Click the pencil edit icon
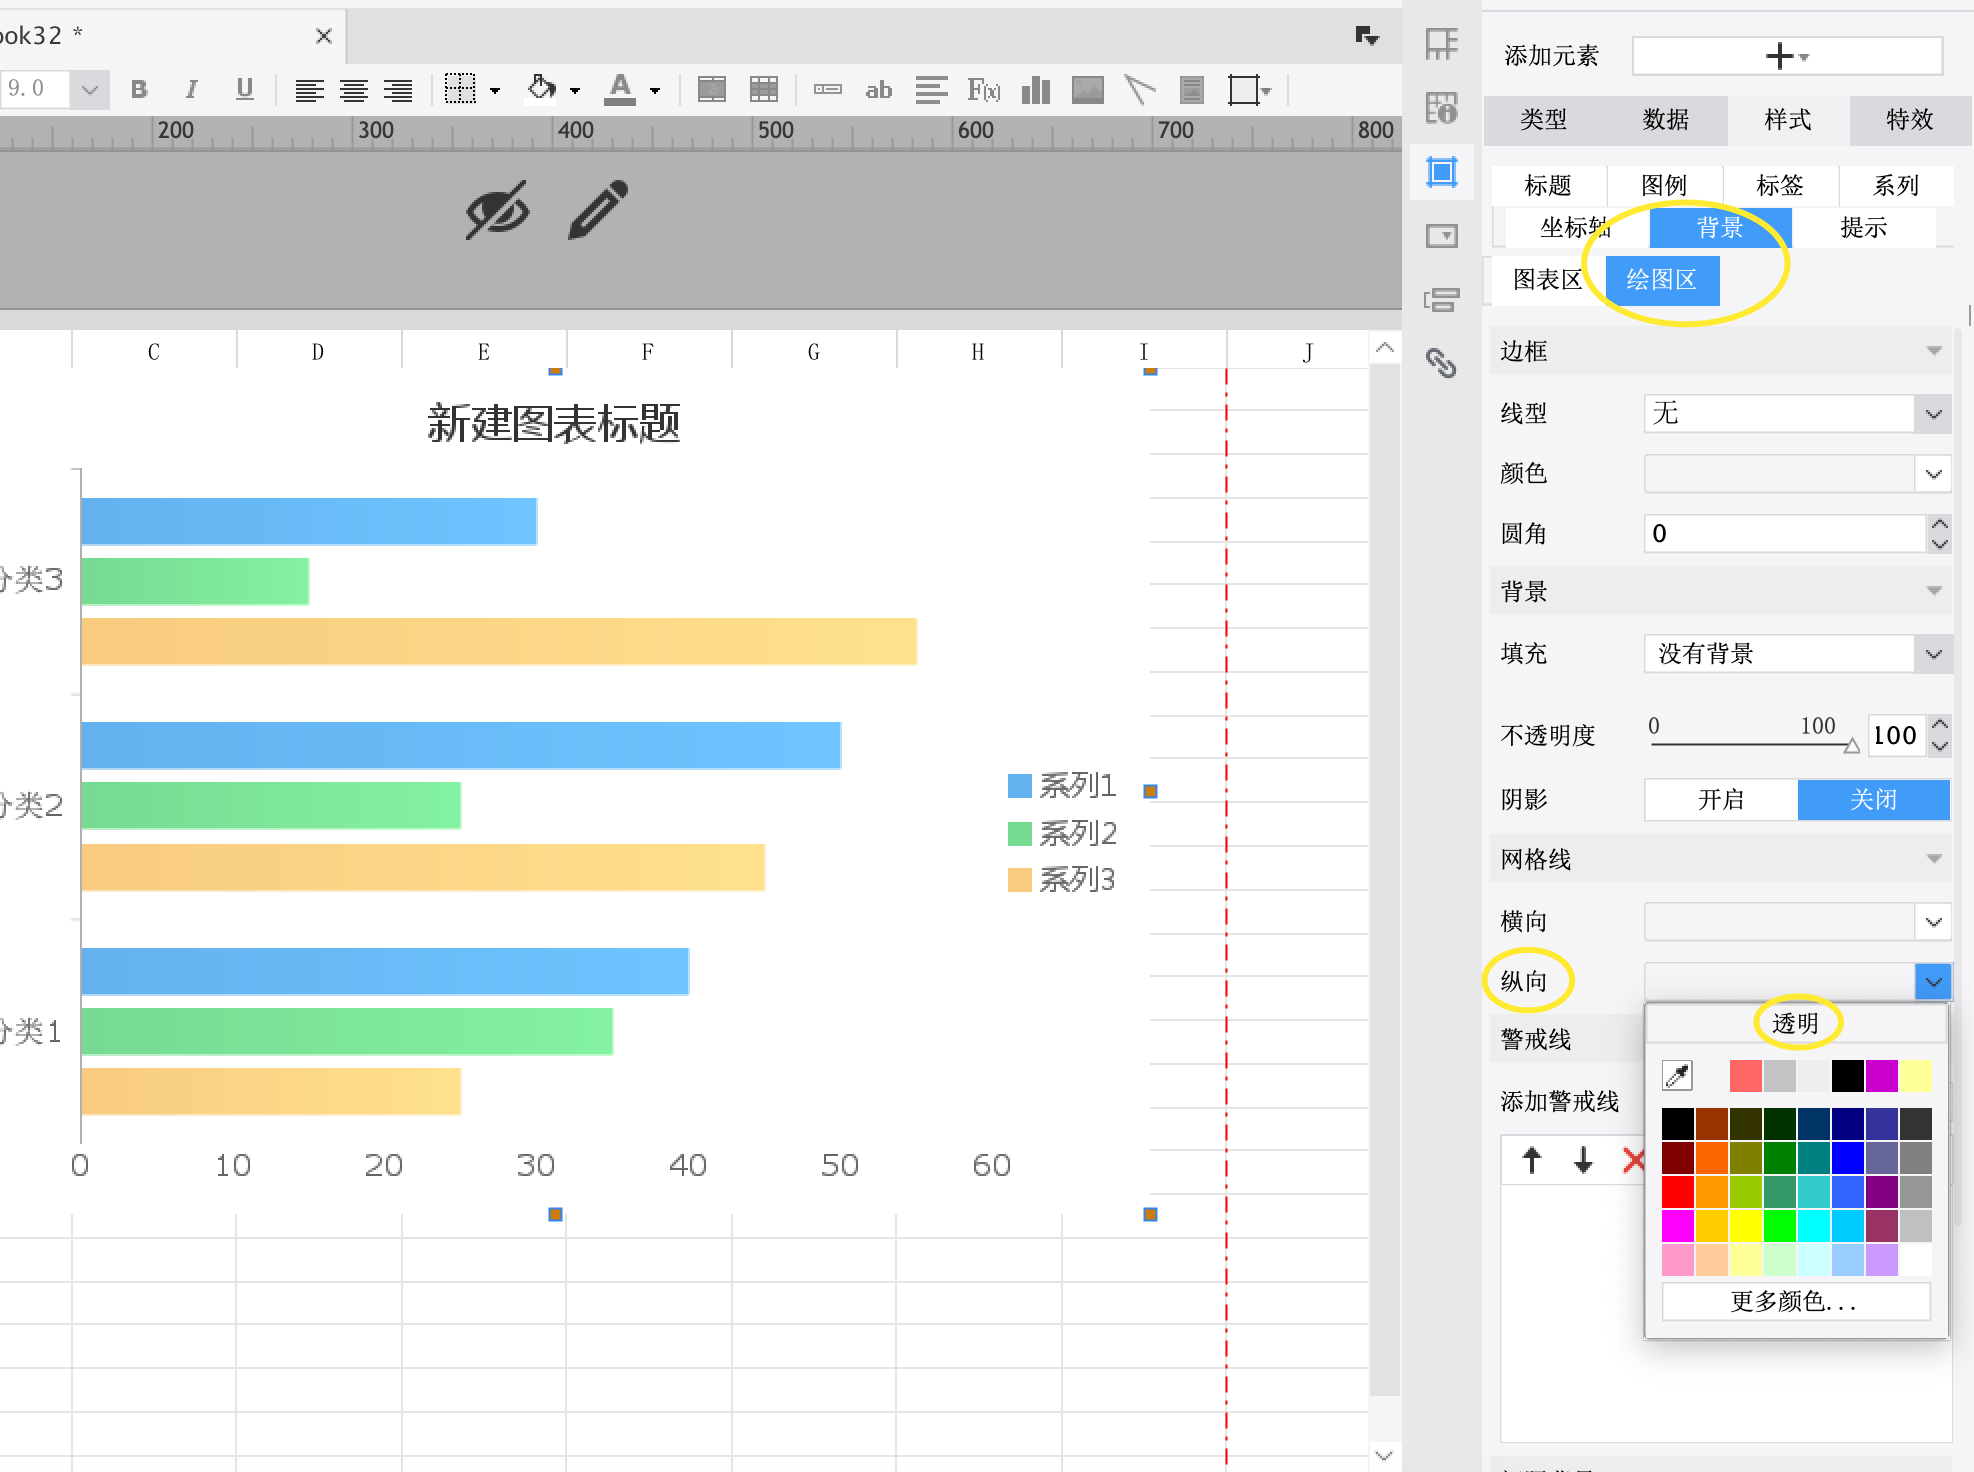 point(598,210)
